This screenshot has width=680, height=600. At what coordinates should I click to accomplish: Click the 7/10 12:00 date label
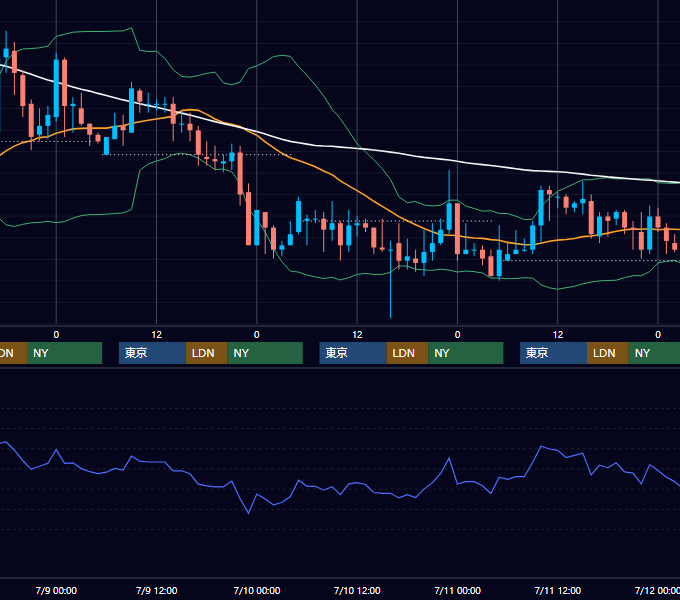coord(357,590)
